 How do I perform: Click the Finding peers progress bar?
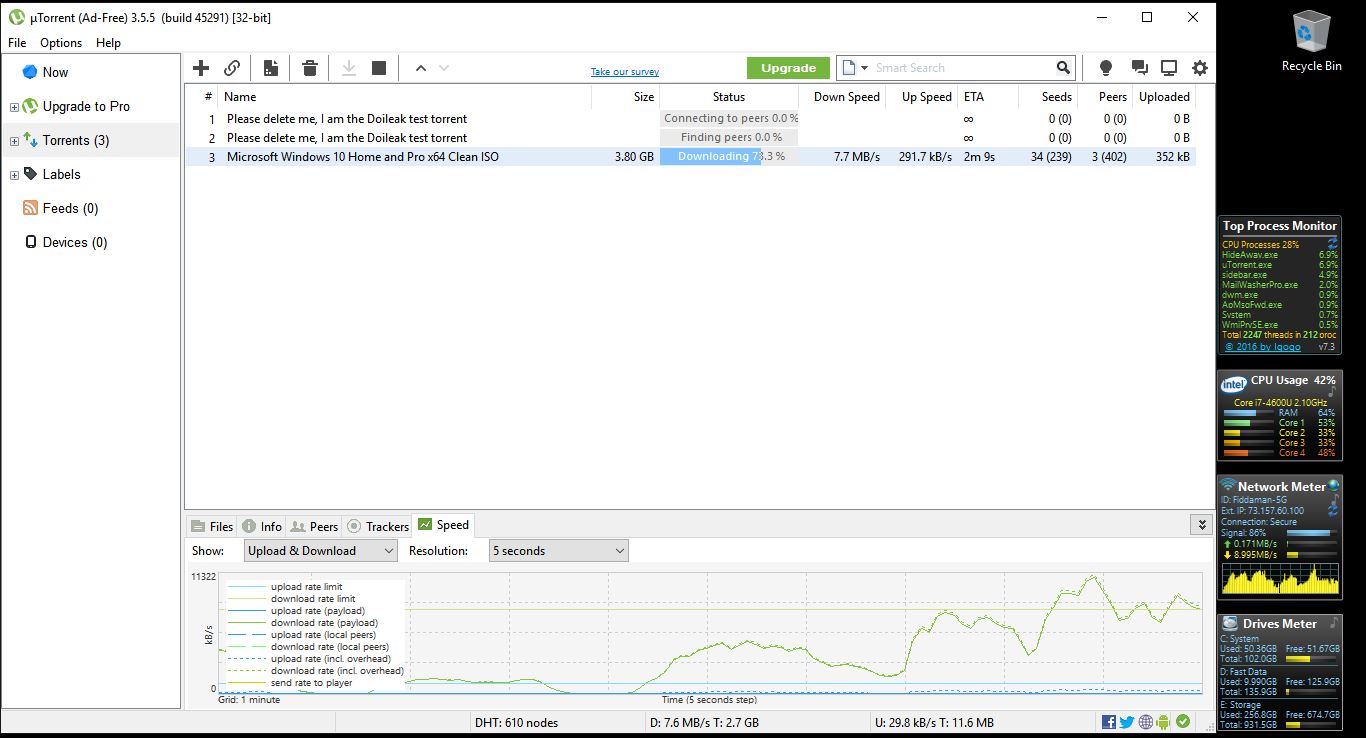click(729, 138)
